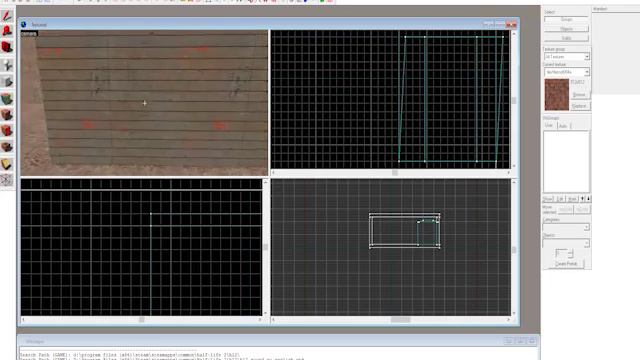Viewport: 640px width, 360px height.
Task: Pick the Entity tool
Action: coord(7,65)
